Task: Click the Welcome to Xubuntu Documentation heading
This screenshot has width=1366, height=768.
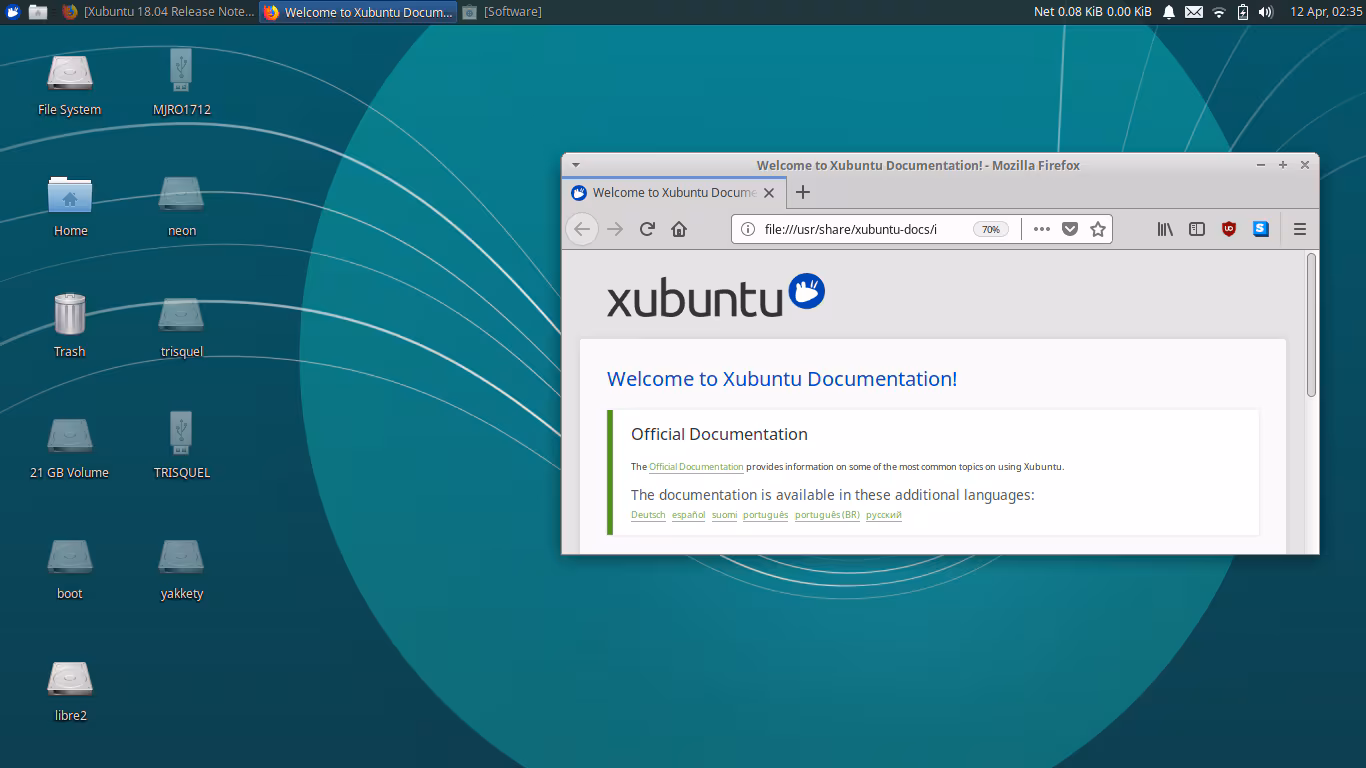Action: tap(782, 379)
